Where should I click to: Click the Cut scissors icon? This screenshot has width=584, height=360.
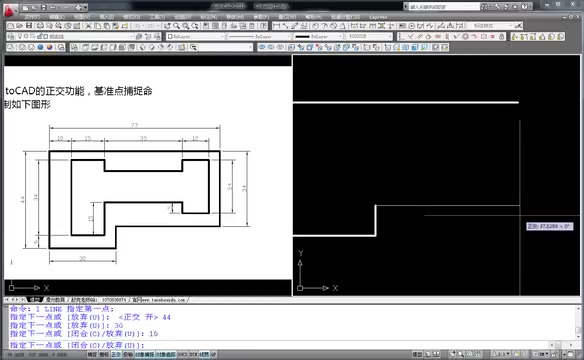point(88,26)
